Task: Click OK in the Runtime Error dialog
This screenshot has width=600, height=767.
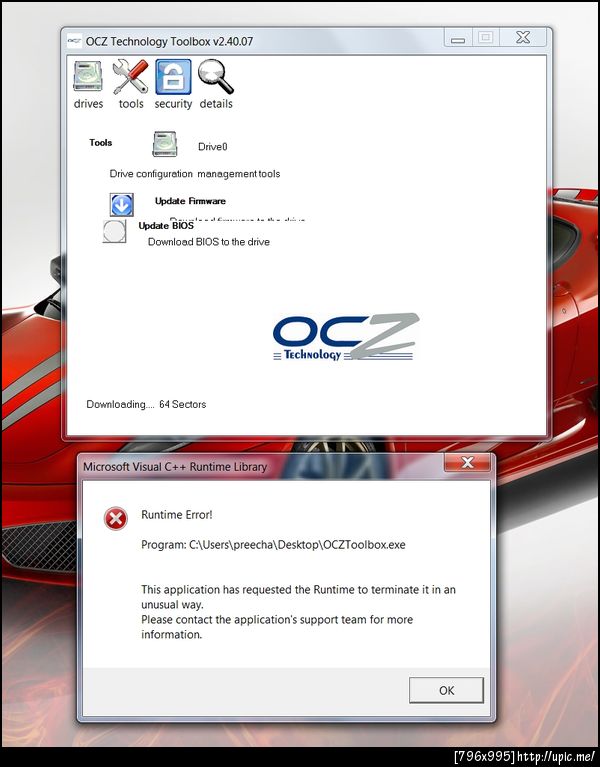Action: [x=446, y=690]
